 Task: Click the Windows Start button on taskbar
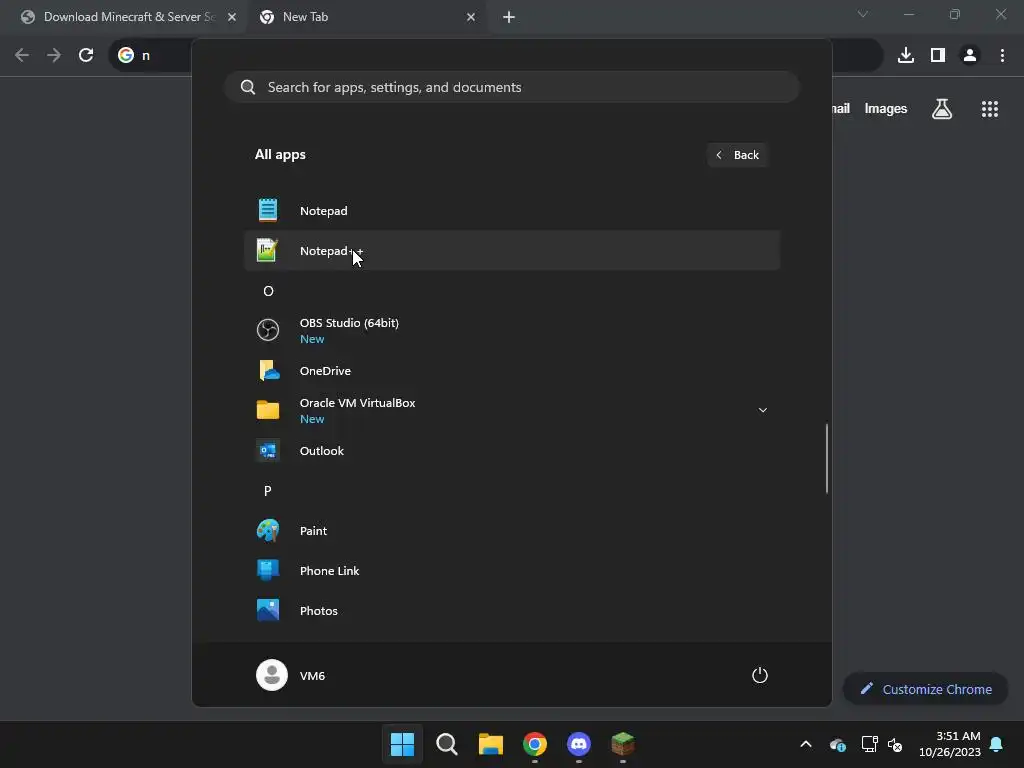[x=402, y=744]
